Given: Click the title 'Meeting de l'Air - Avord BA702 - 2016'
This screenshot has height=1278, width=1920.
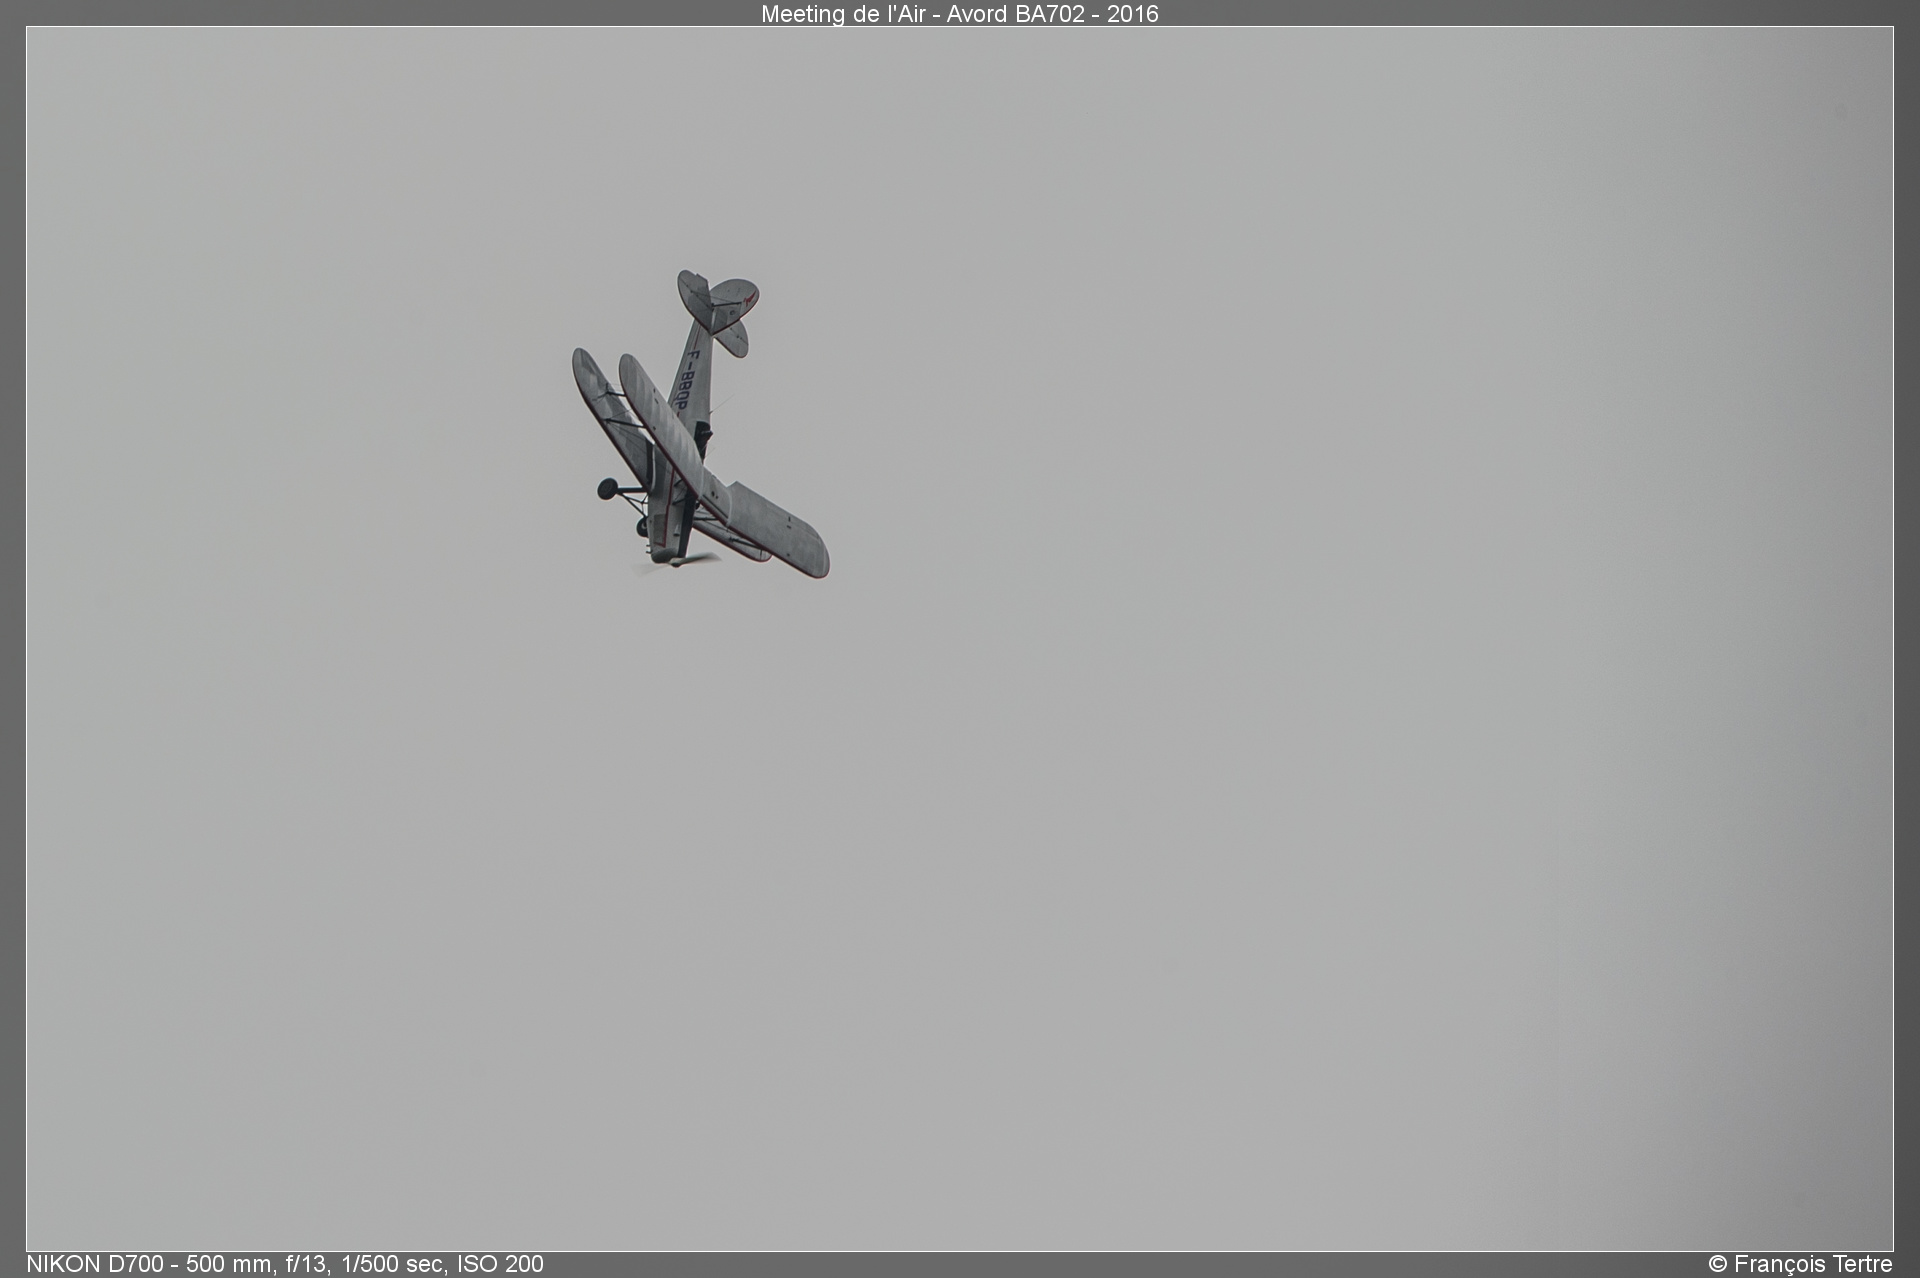Looking at the screenshot, I should pyautogui.click(x=959, y=13).
